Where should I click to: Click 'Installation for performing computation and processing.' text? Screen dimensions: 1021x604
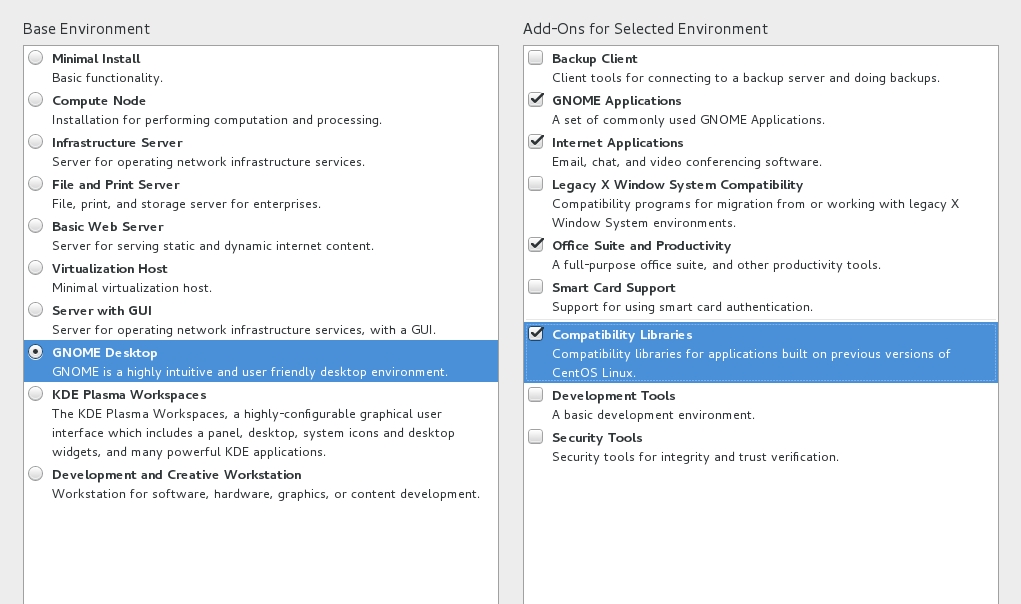tap(217, 120)
